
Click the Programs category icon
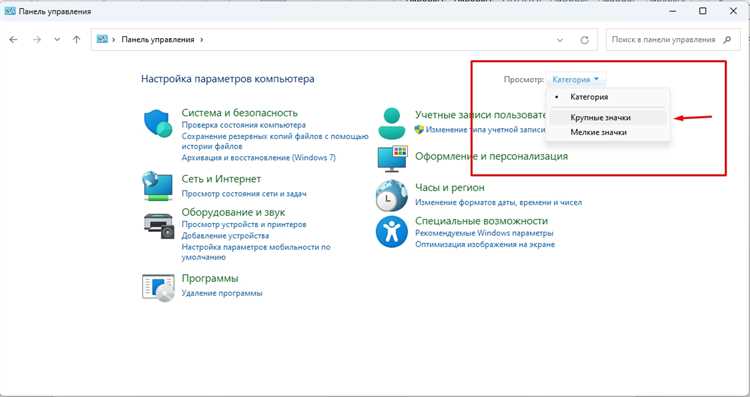158,287
